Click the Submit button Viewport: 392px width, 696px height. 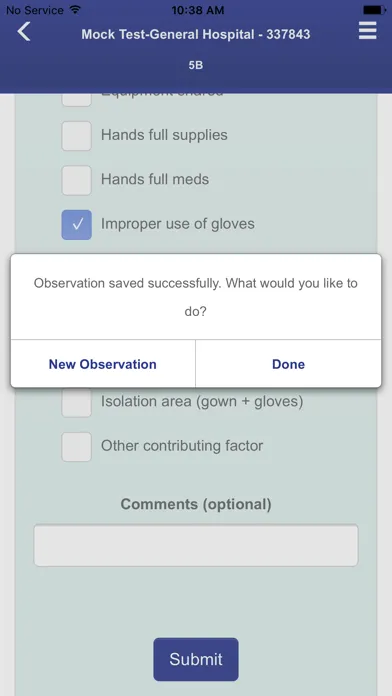(x=196, y=659)
